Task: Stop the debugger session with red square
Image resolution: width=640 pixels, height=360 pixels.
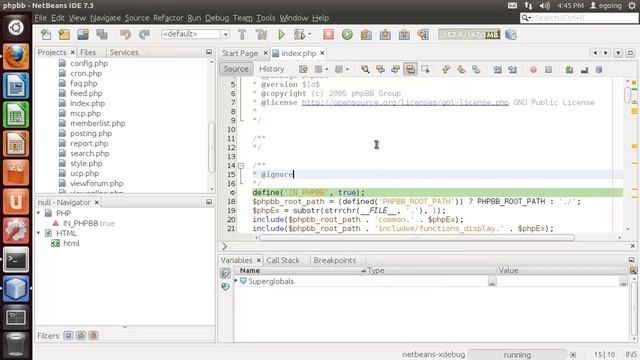Action: tap(328, 34)
